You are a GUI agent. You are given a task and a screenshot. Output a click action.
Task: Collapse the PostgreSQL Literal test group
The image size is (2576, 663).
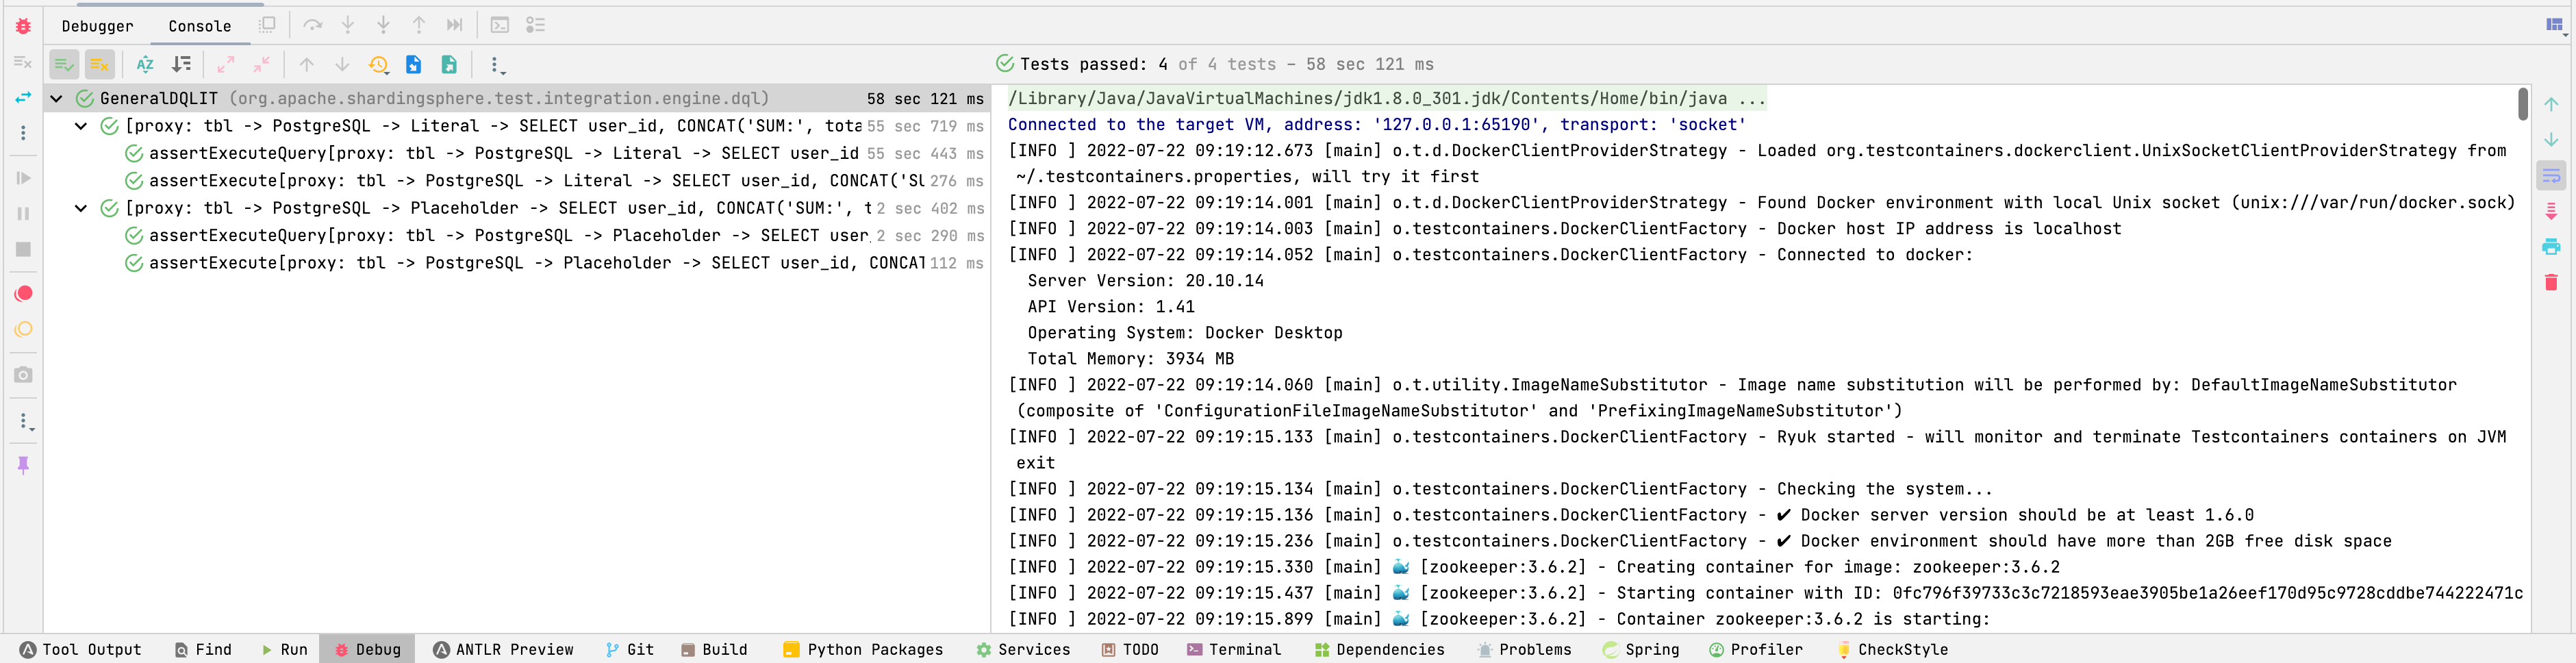81,126
